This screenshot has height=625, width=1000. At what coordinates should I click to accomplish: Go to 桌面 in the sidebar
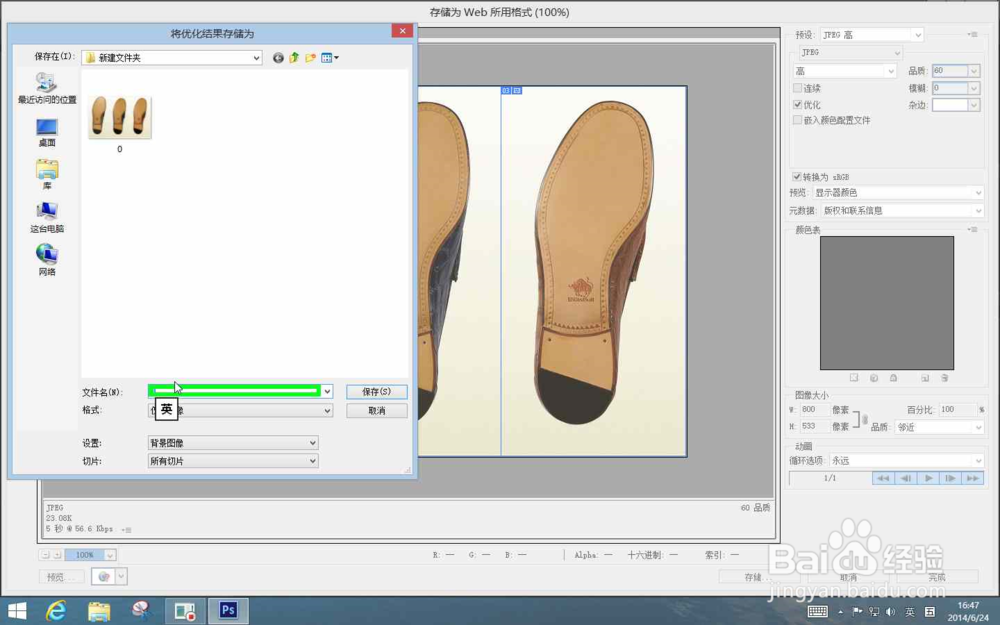coord(47,133)
